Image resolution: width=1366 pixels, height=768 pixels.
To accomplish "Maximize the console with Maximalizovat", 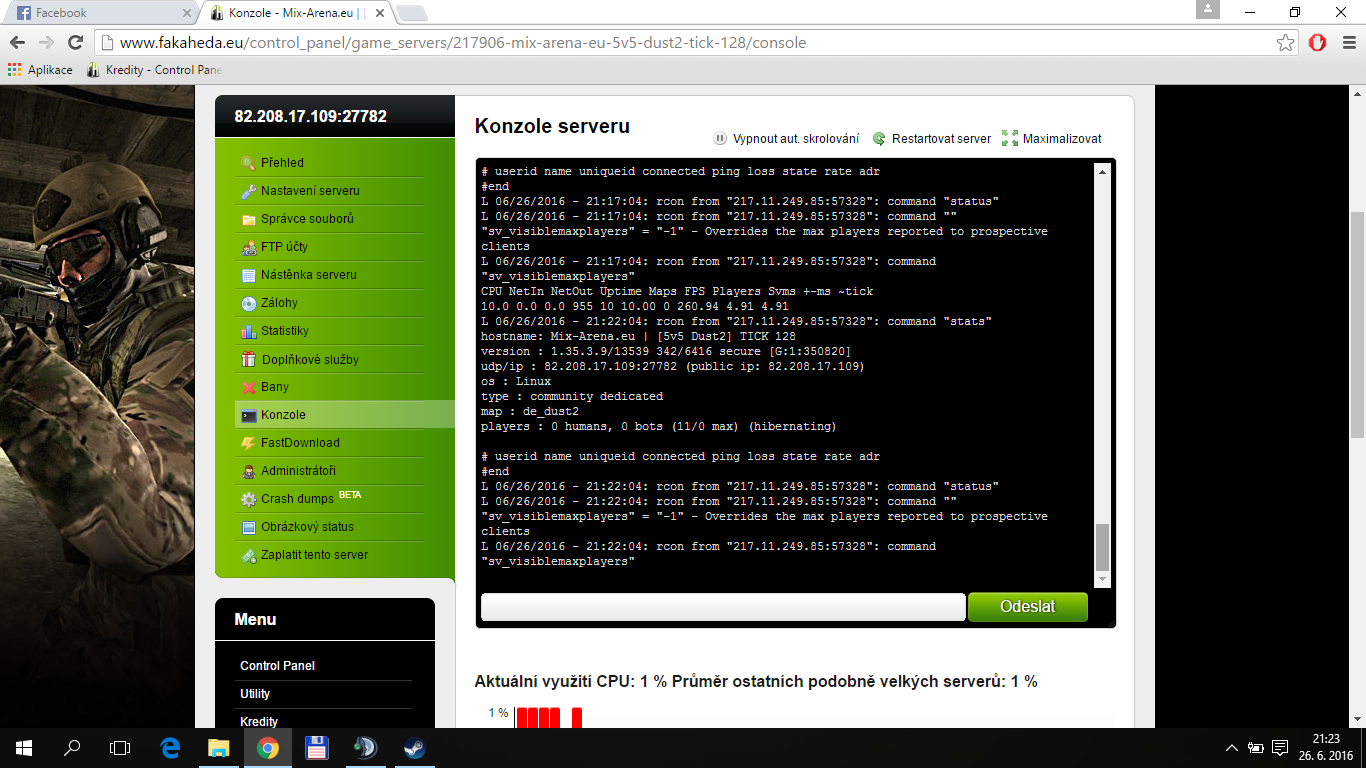I will pyautogui.click(x=1061, y=139).
